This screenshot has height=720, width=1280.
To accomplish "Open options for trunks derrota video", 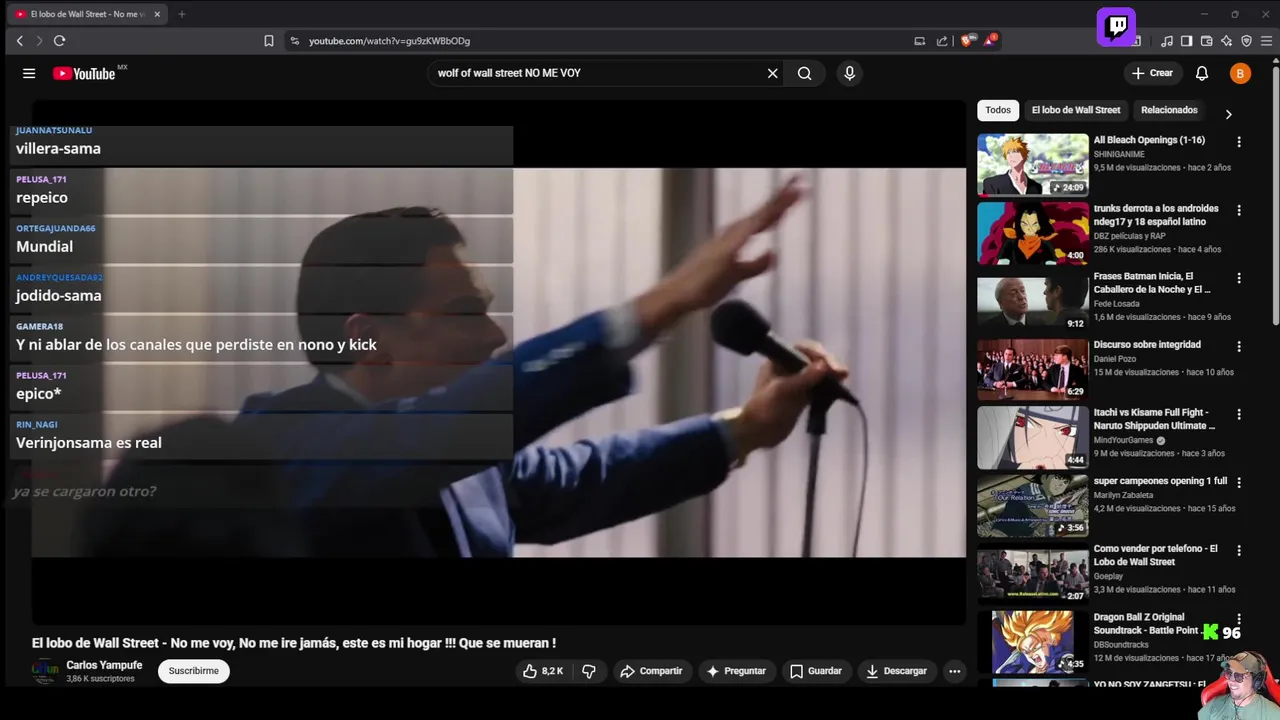I will tap(1239, 210).
